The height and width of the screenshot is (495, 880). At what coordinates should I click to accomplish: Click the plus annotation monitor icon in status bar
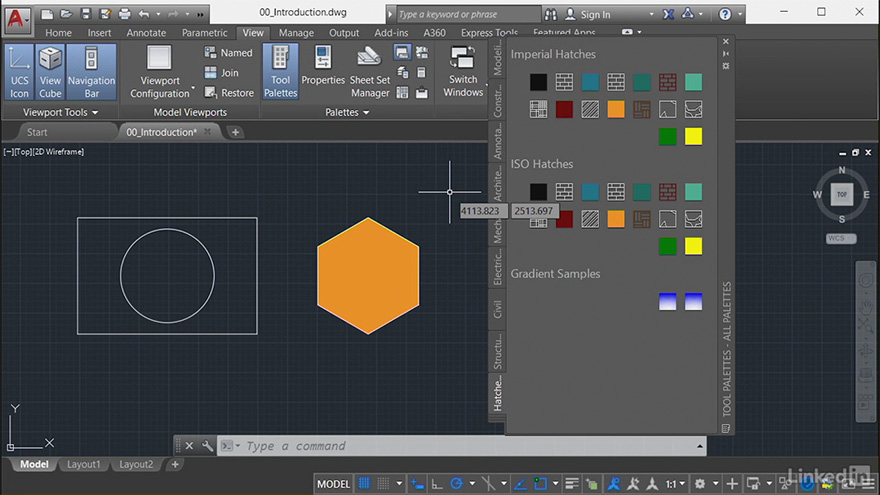pos(732,484)
